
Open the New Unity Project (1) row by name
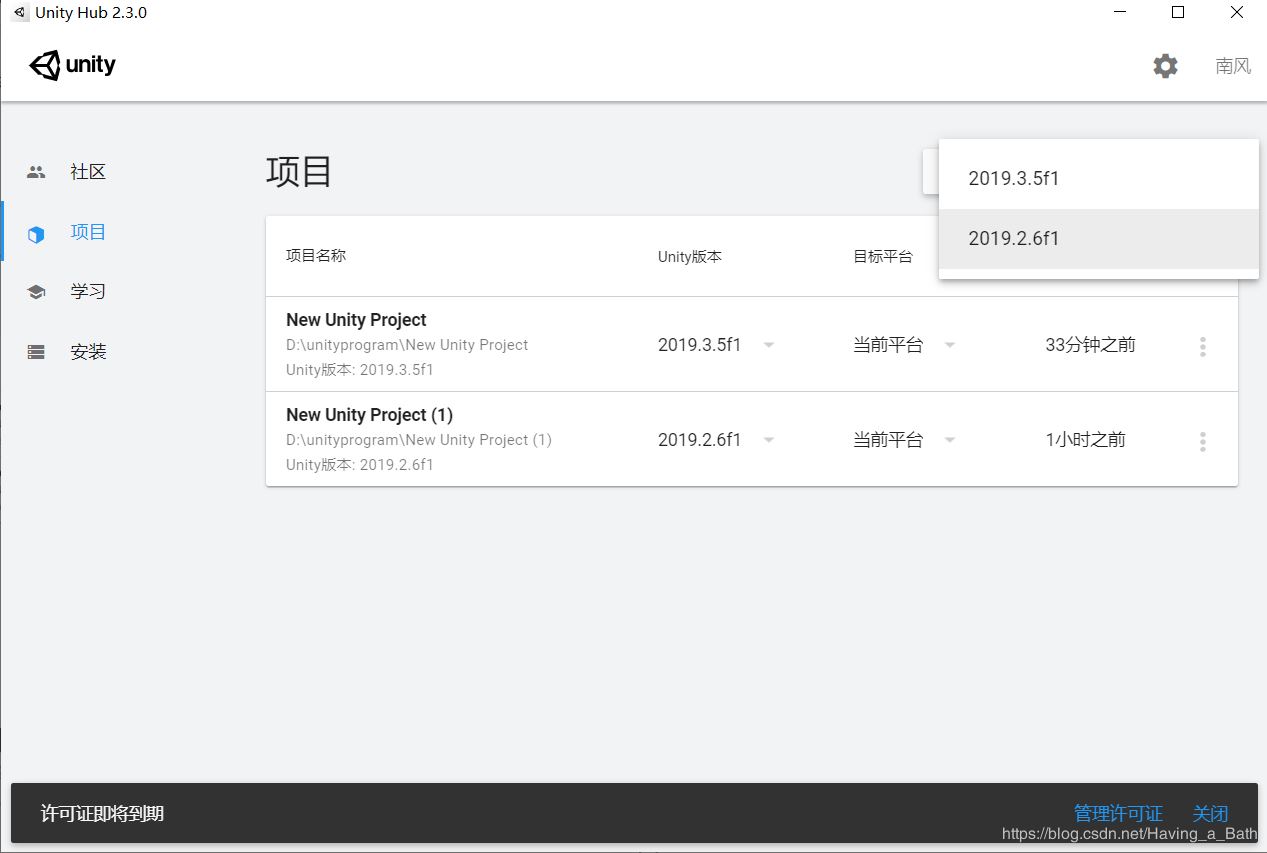click(369, 415)
